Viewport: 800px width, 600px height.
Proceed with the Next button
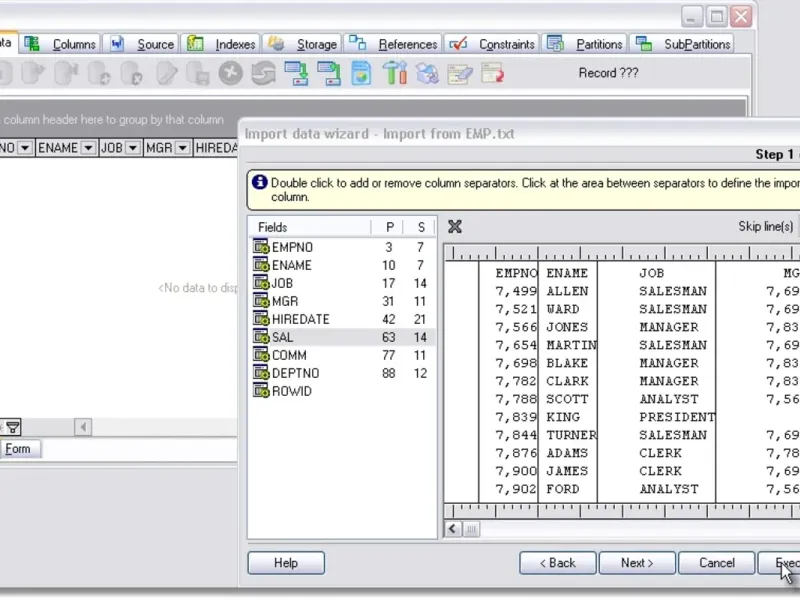pos(637,563)
